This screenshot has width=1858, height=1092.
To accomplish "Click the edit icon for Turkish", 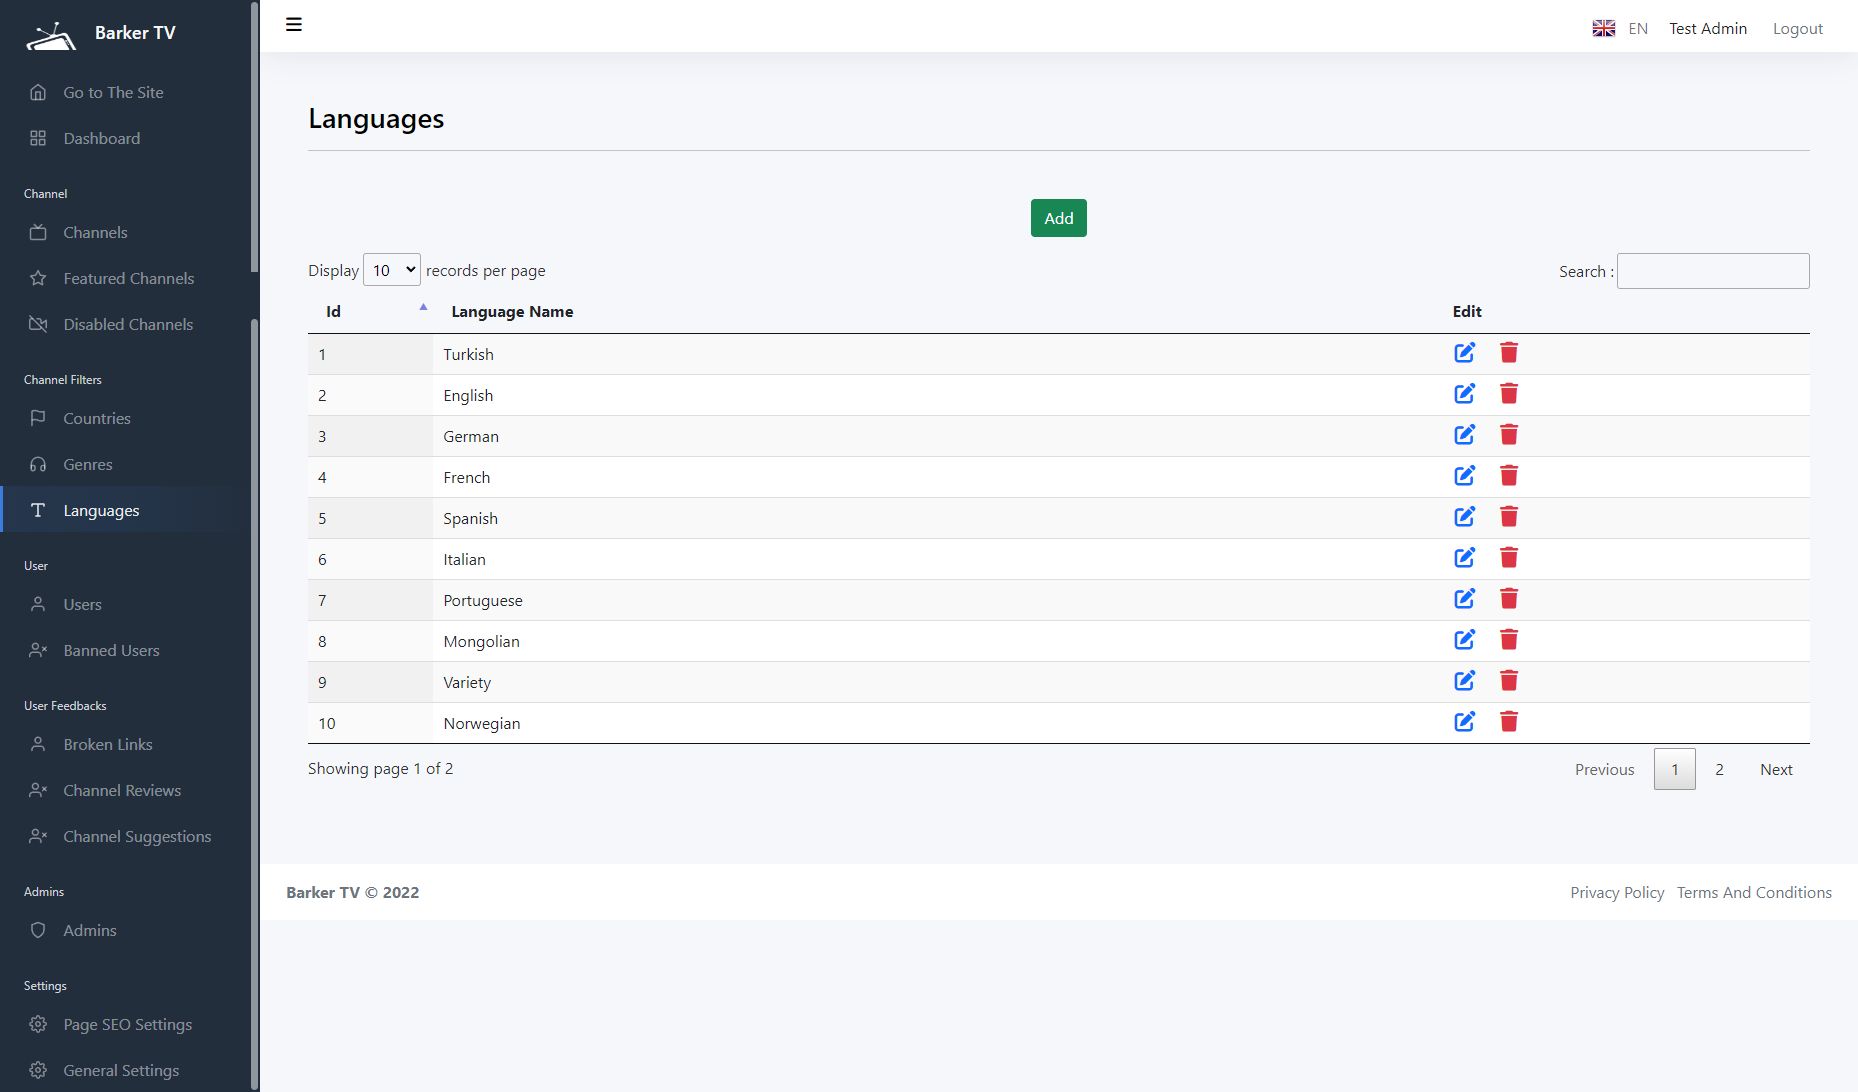I will pyautogui.click(x=1464, y=353).
